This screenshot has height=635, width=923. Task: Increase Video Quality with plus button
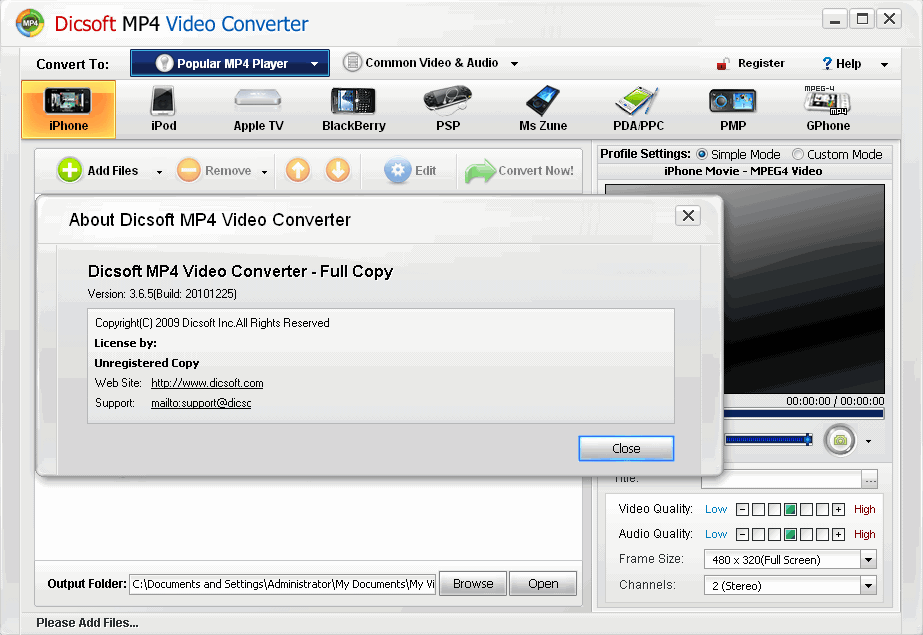838,509
